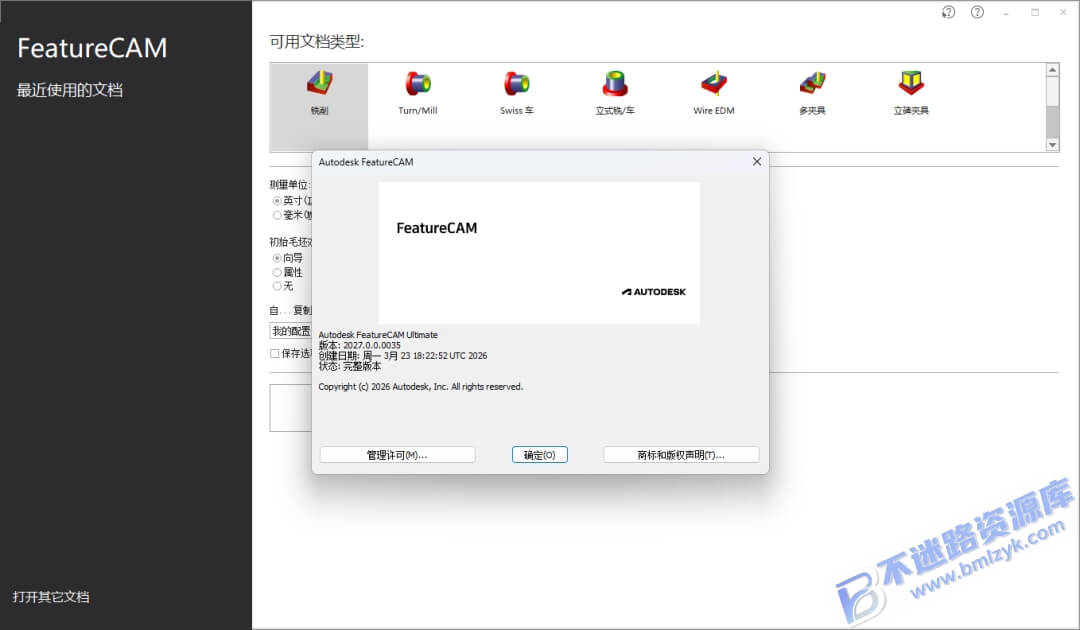Open 打开其它文档 in the sidebar

[x=51, y=597]
